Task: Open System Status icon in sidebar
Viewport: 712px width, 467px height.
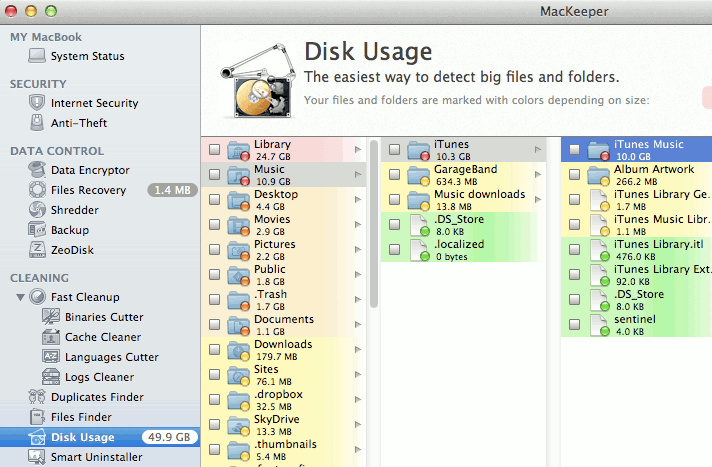Action: [x=37, y=56]
